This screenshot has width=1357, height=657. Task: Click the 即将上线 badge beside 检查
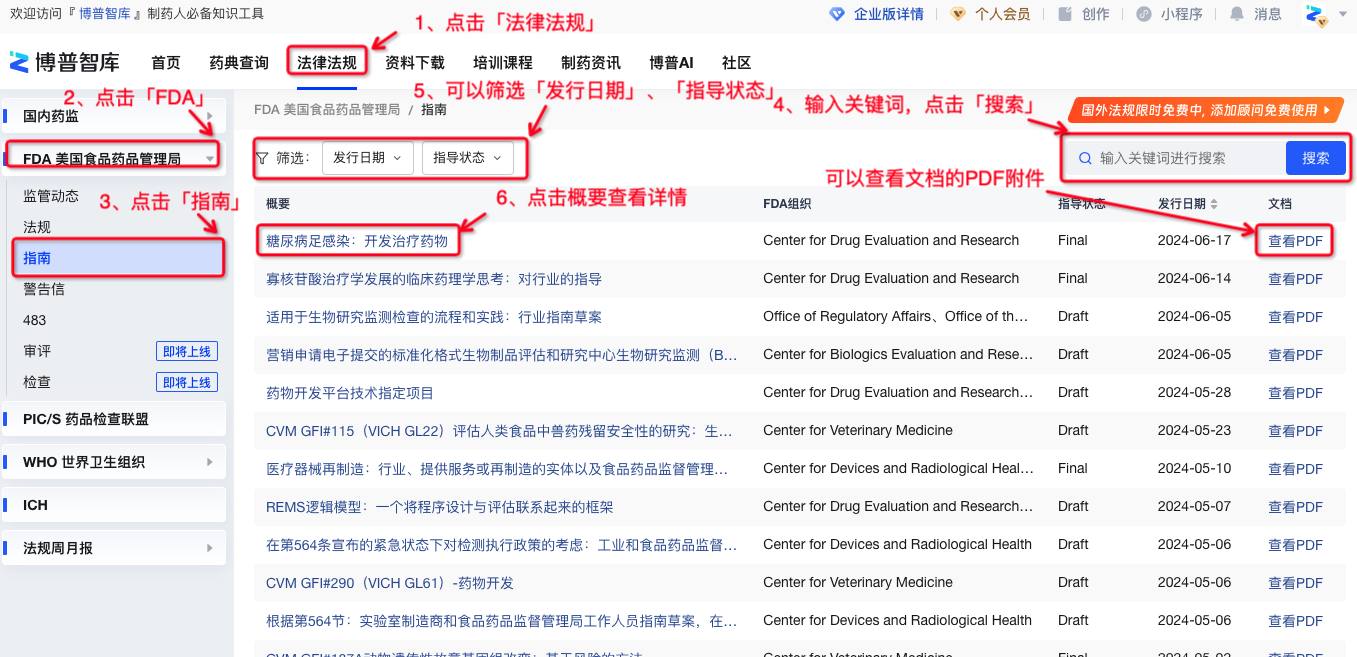[187, 382]
